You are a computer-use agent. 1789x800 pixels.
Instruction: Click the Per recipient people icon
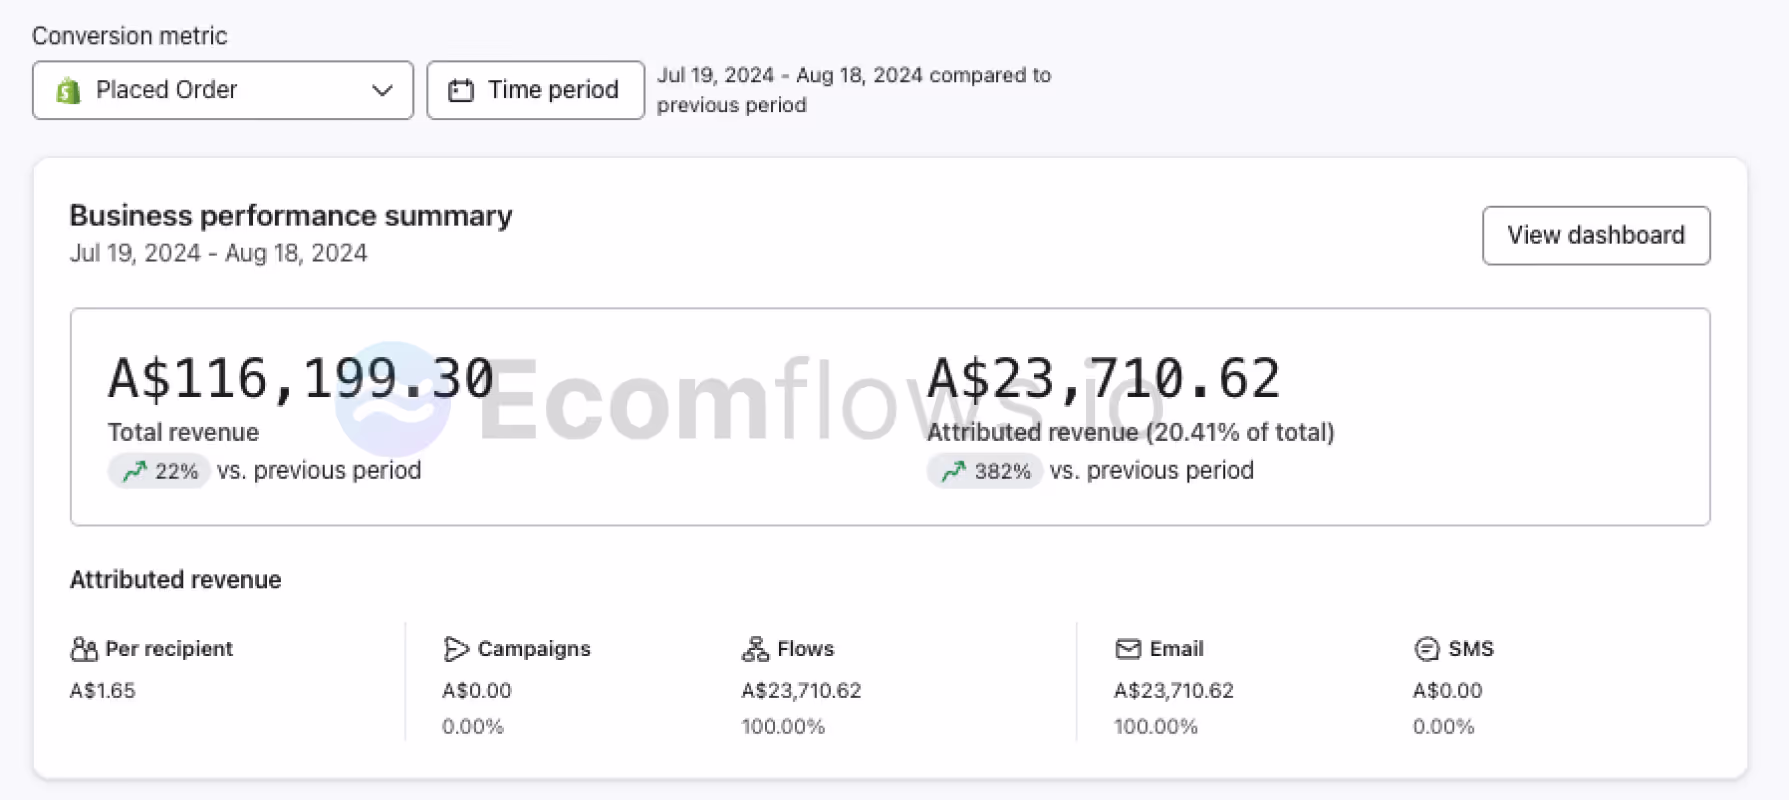tap(84, 650)
